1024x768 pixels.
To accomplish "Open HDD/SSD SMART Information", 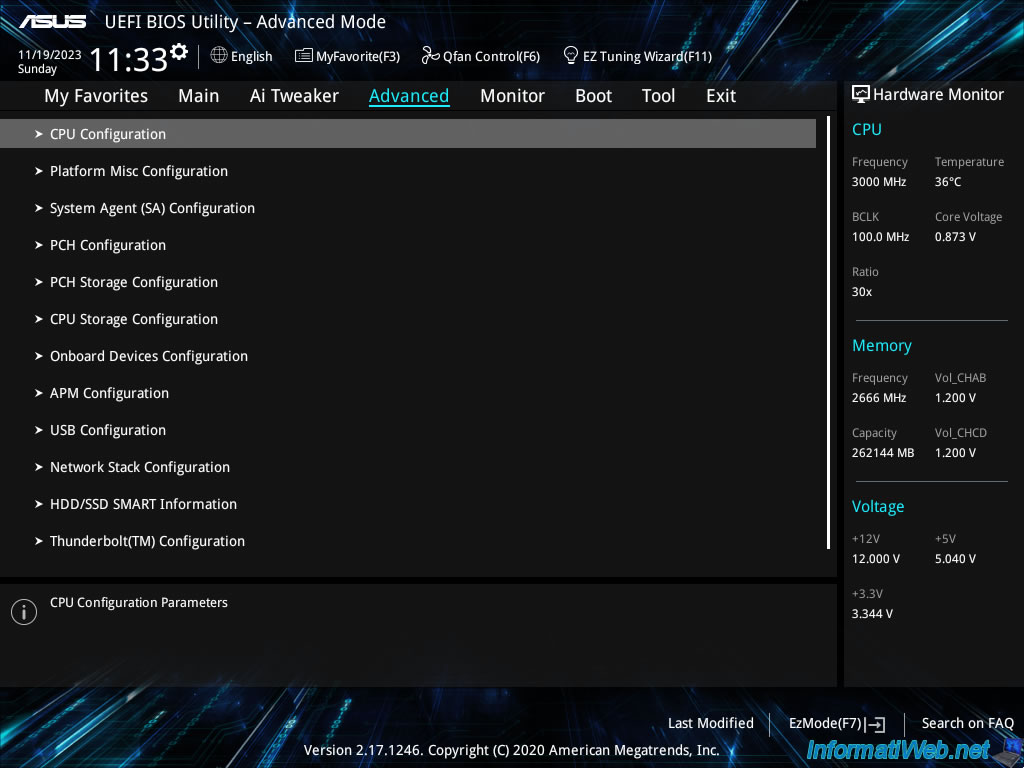I will click(143, 504).
